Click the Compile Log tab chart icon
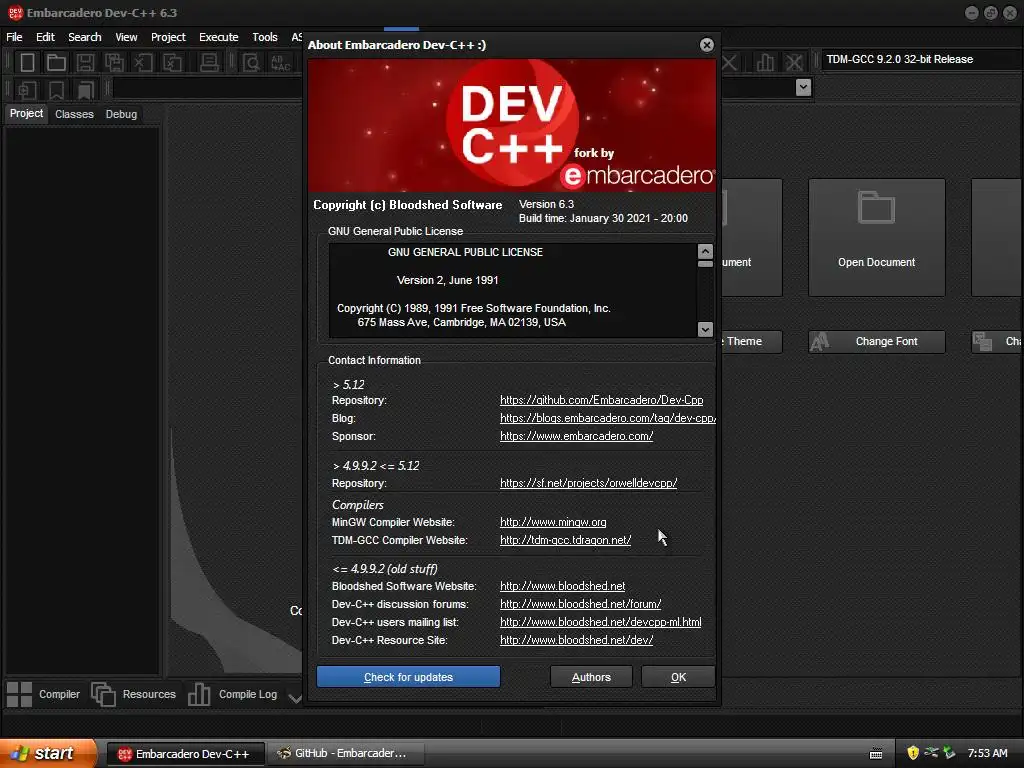The image size is (1024, 768). (199, 694)
